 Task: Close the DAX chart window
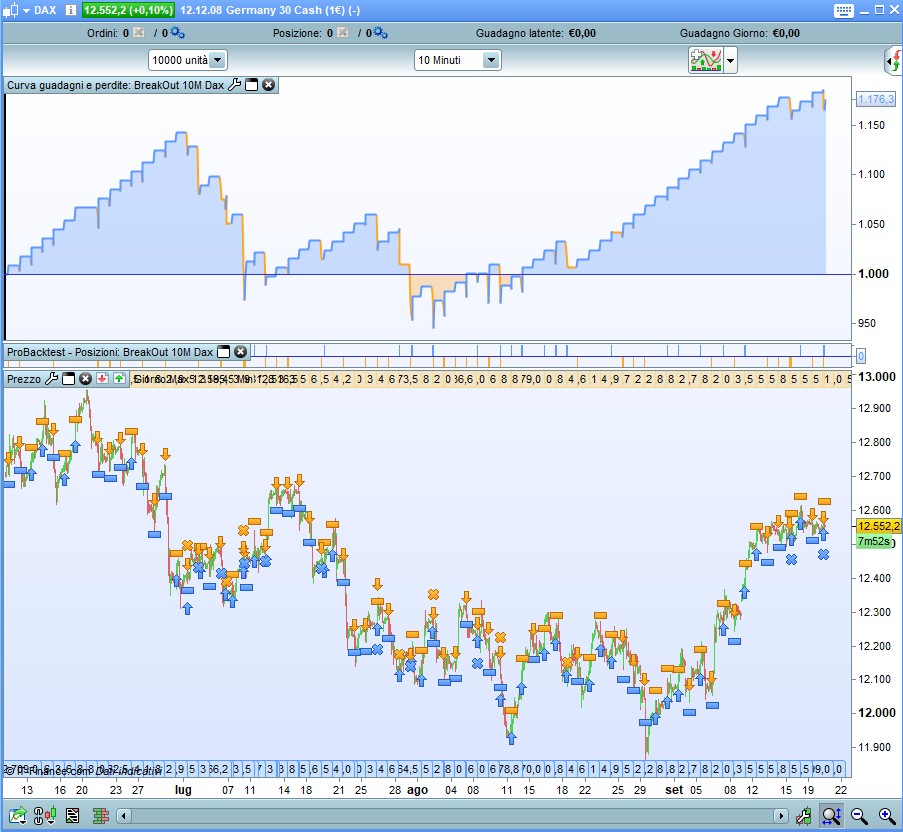pos(894,10)
